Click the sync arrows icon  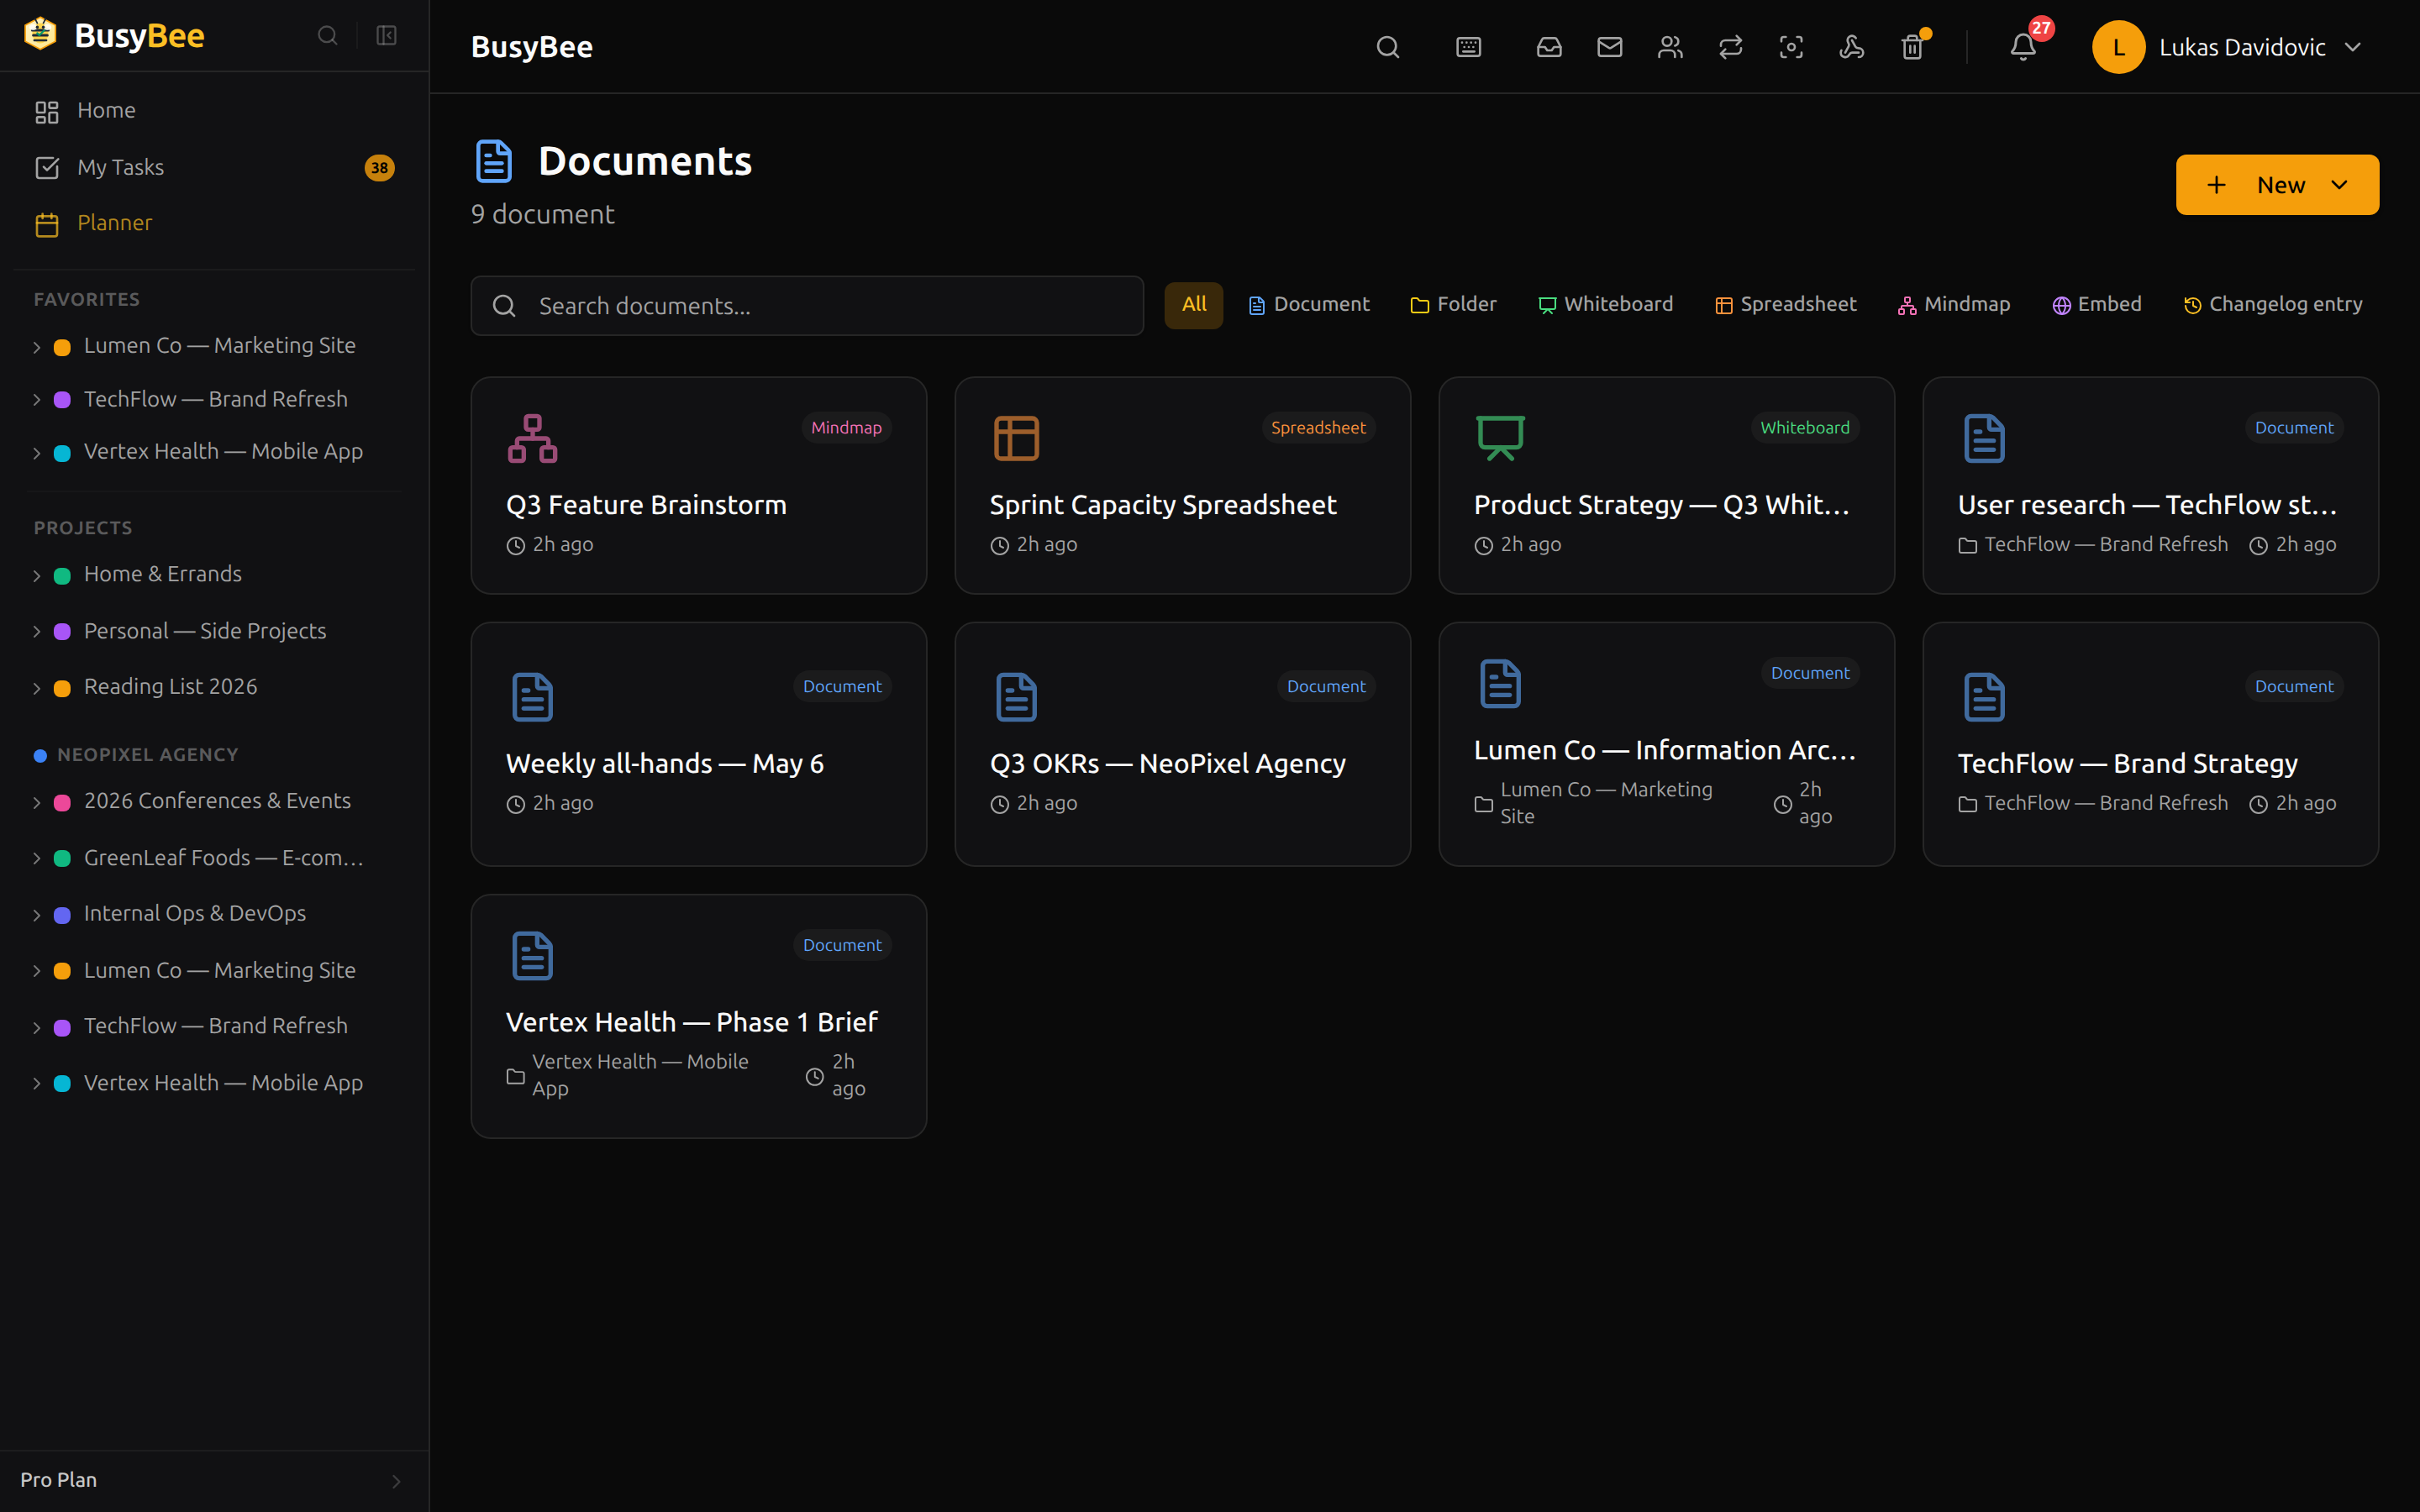pyautogui.click(x=1730, y=47)
